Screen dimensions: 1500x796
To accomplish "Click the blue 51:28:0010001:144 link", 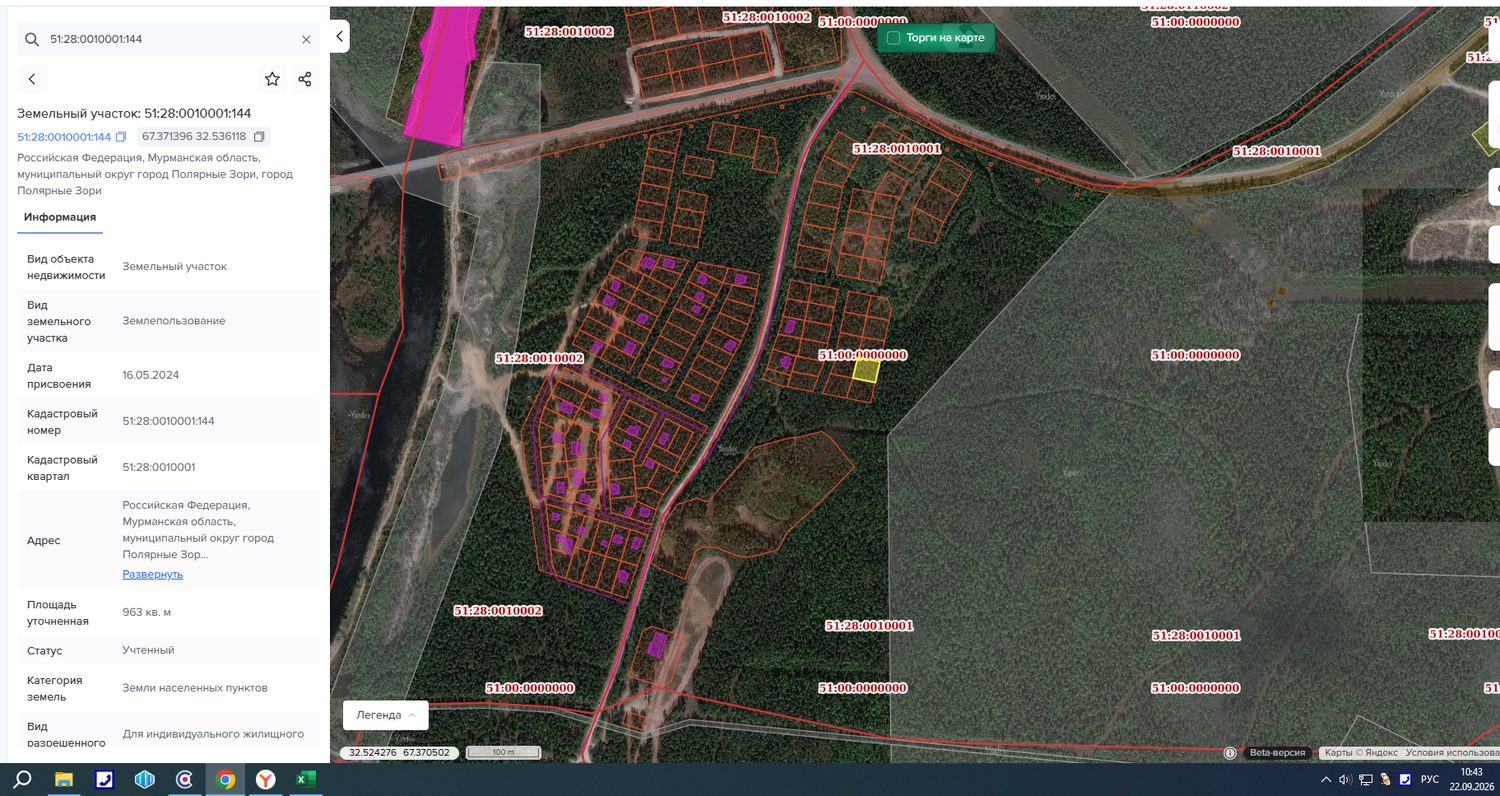I will 64,137.
